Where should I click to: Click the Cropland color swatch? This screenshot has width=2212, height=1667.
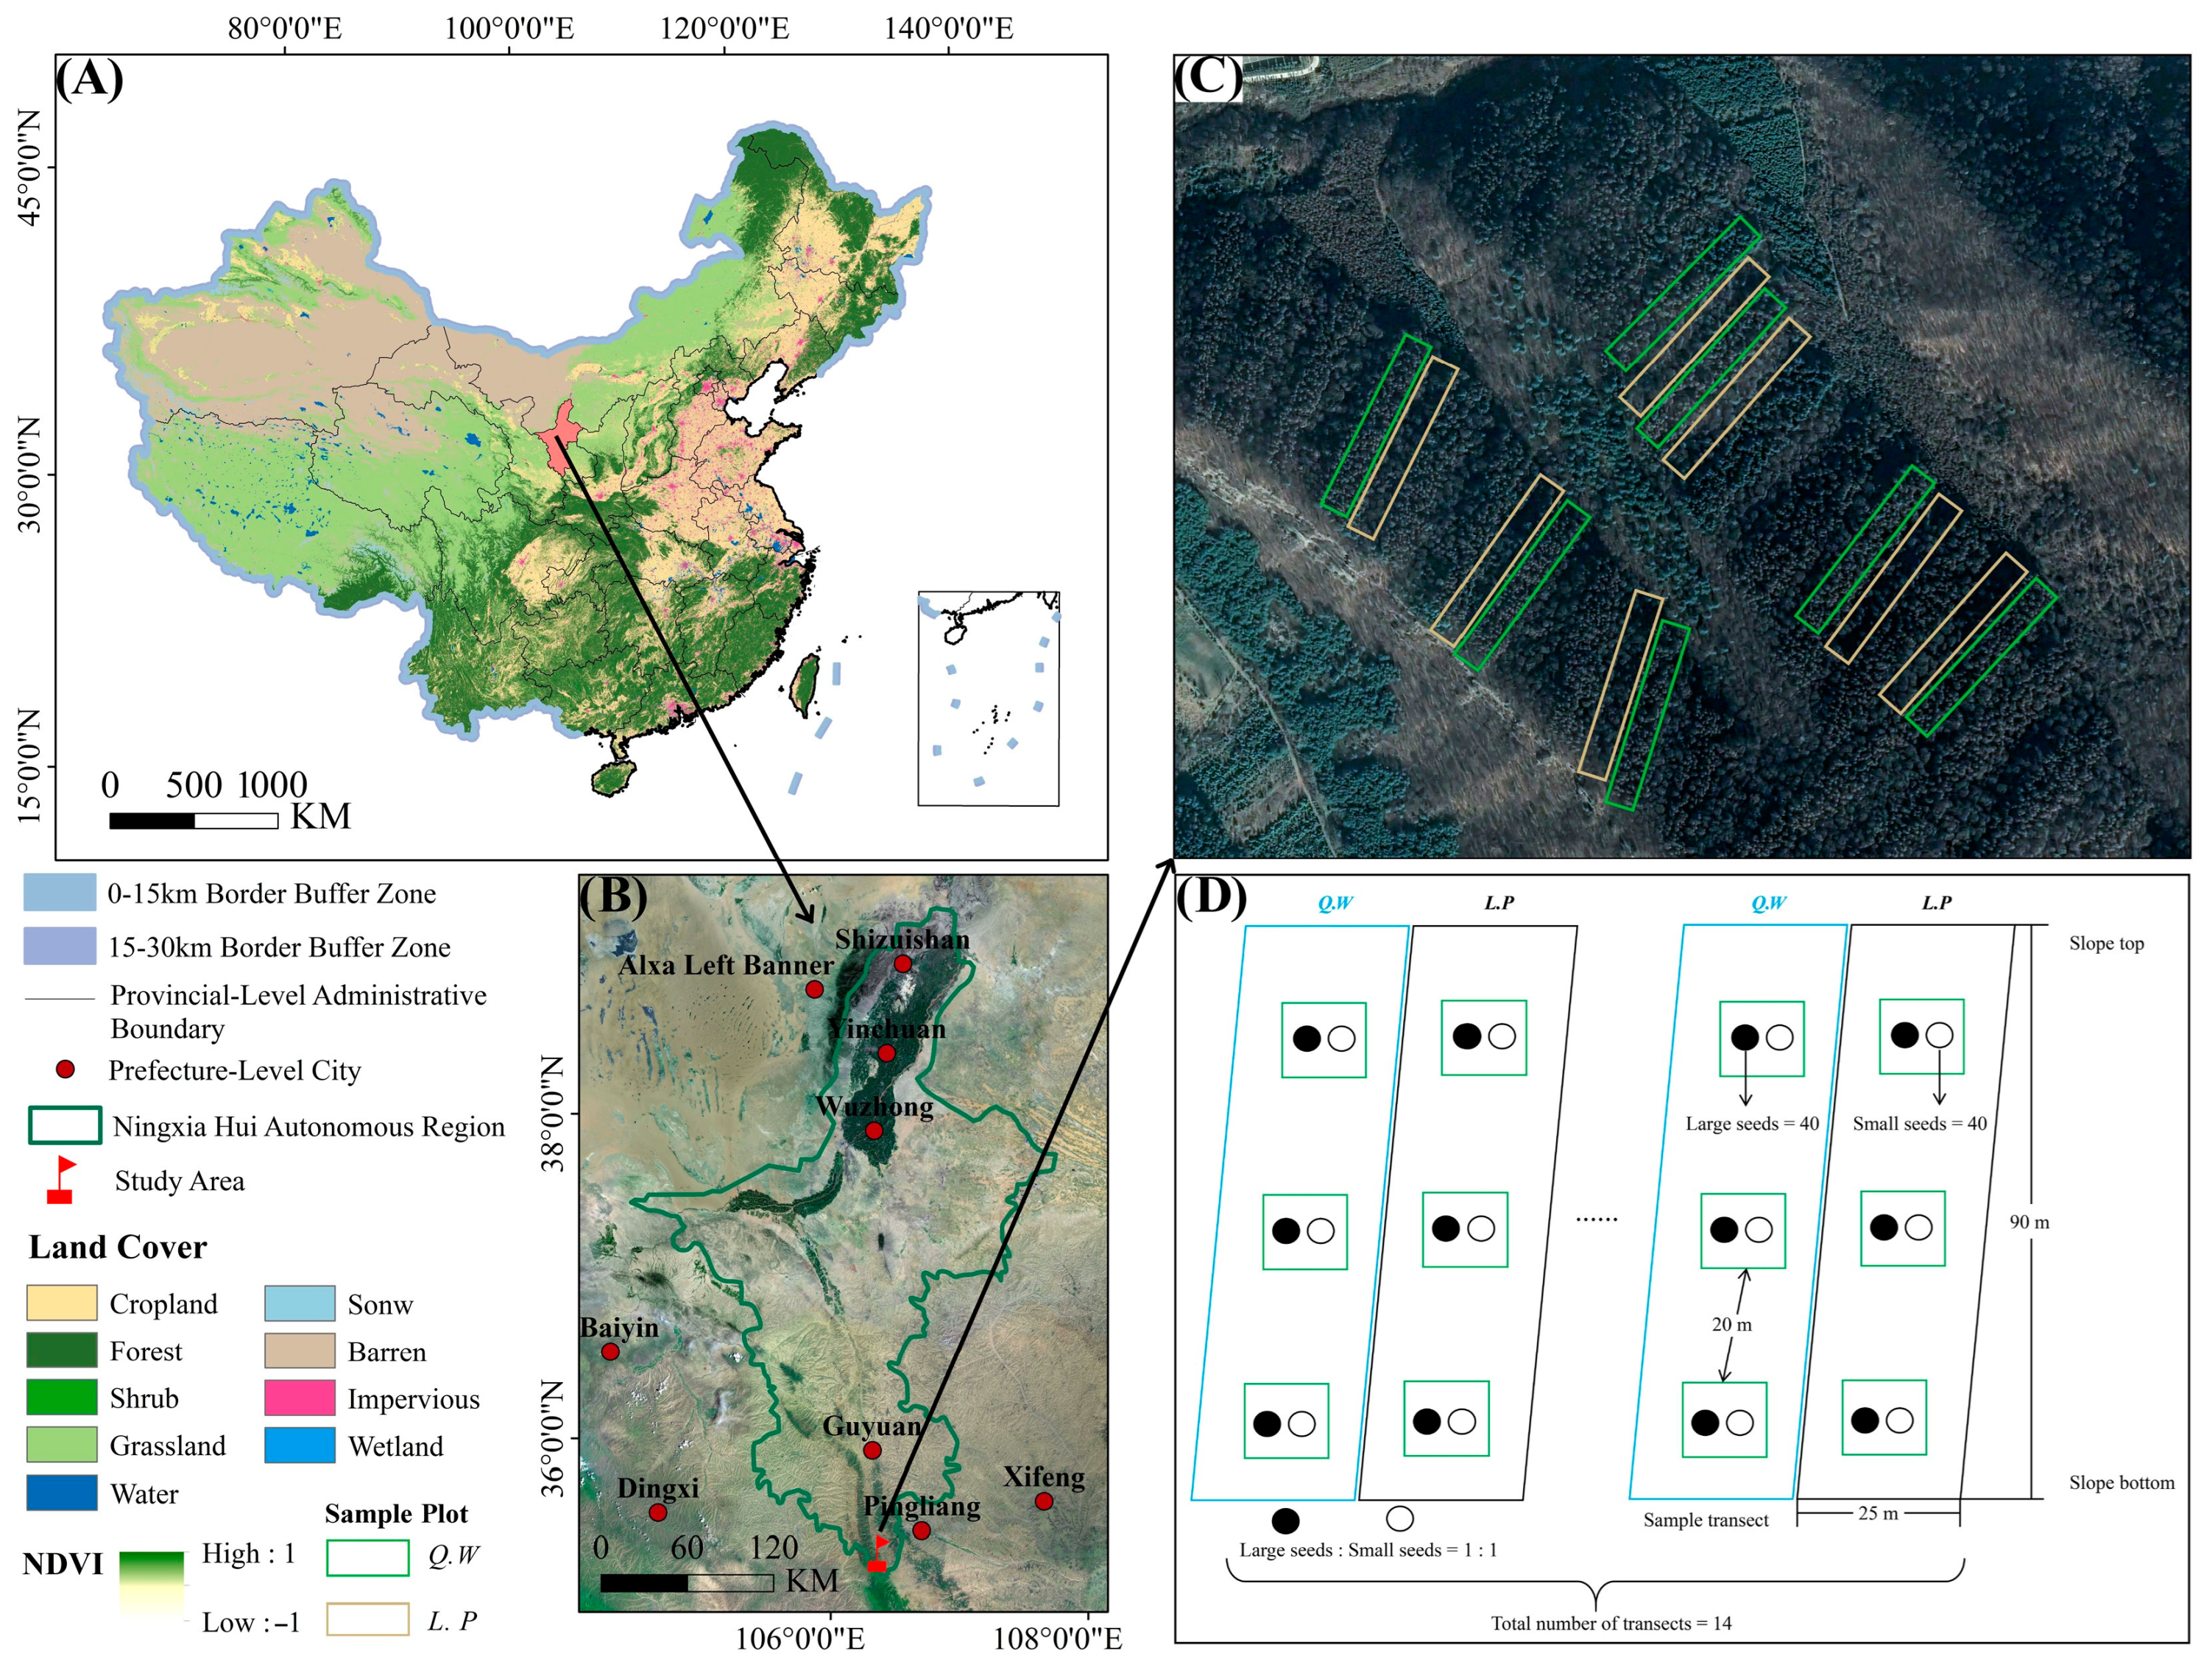pos(62,1303)
